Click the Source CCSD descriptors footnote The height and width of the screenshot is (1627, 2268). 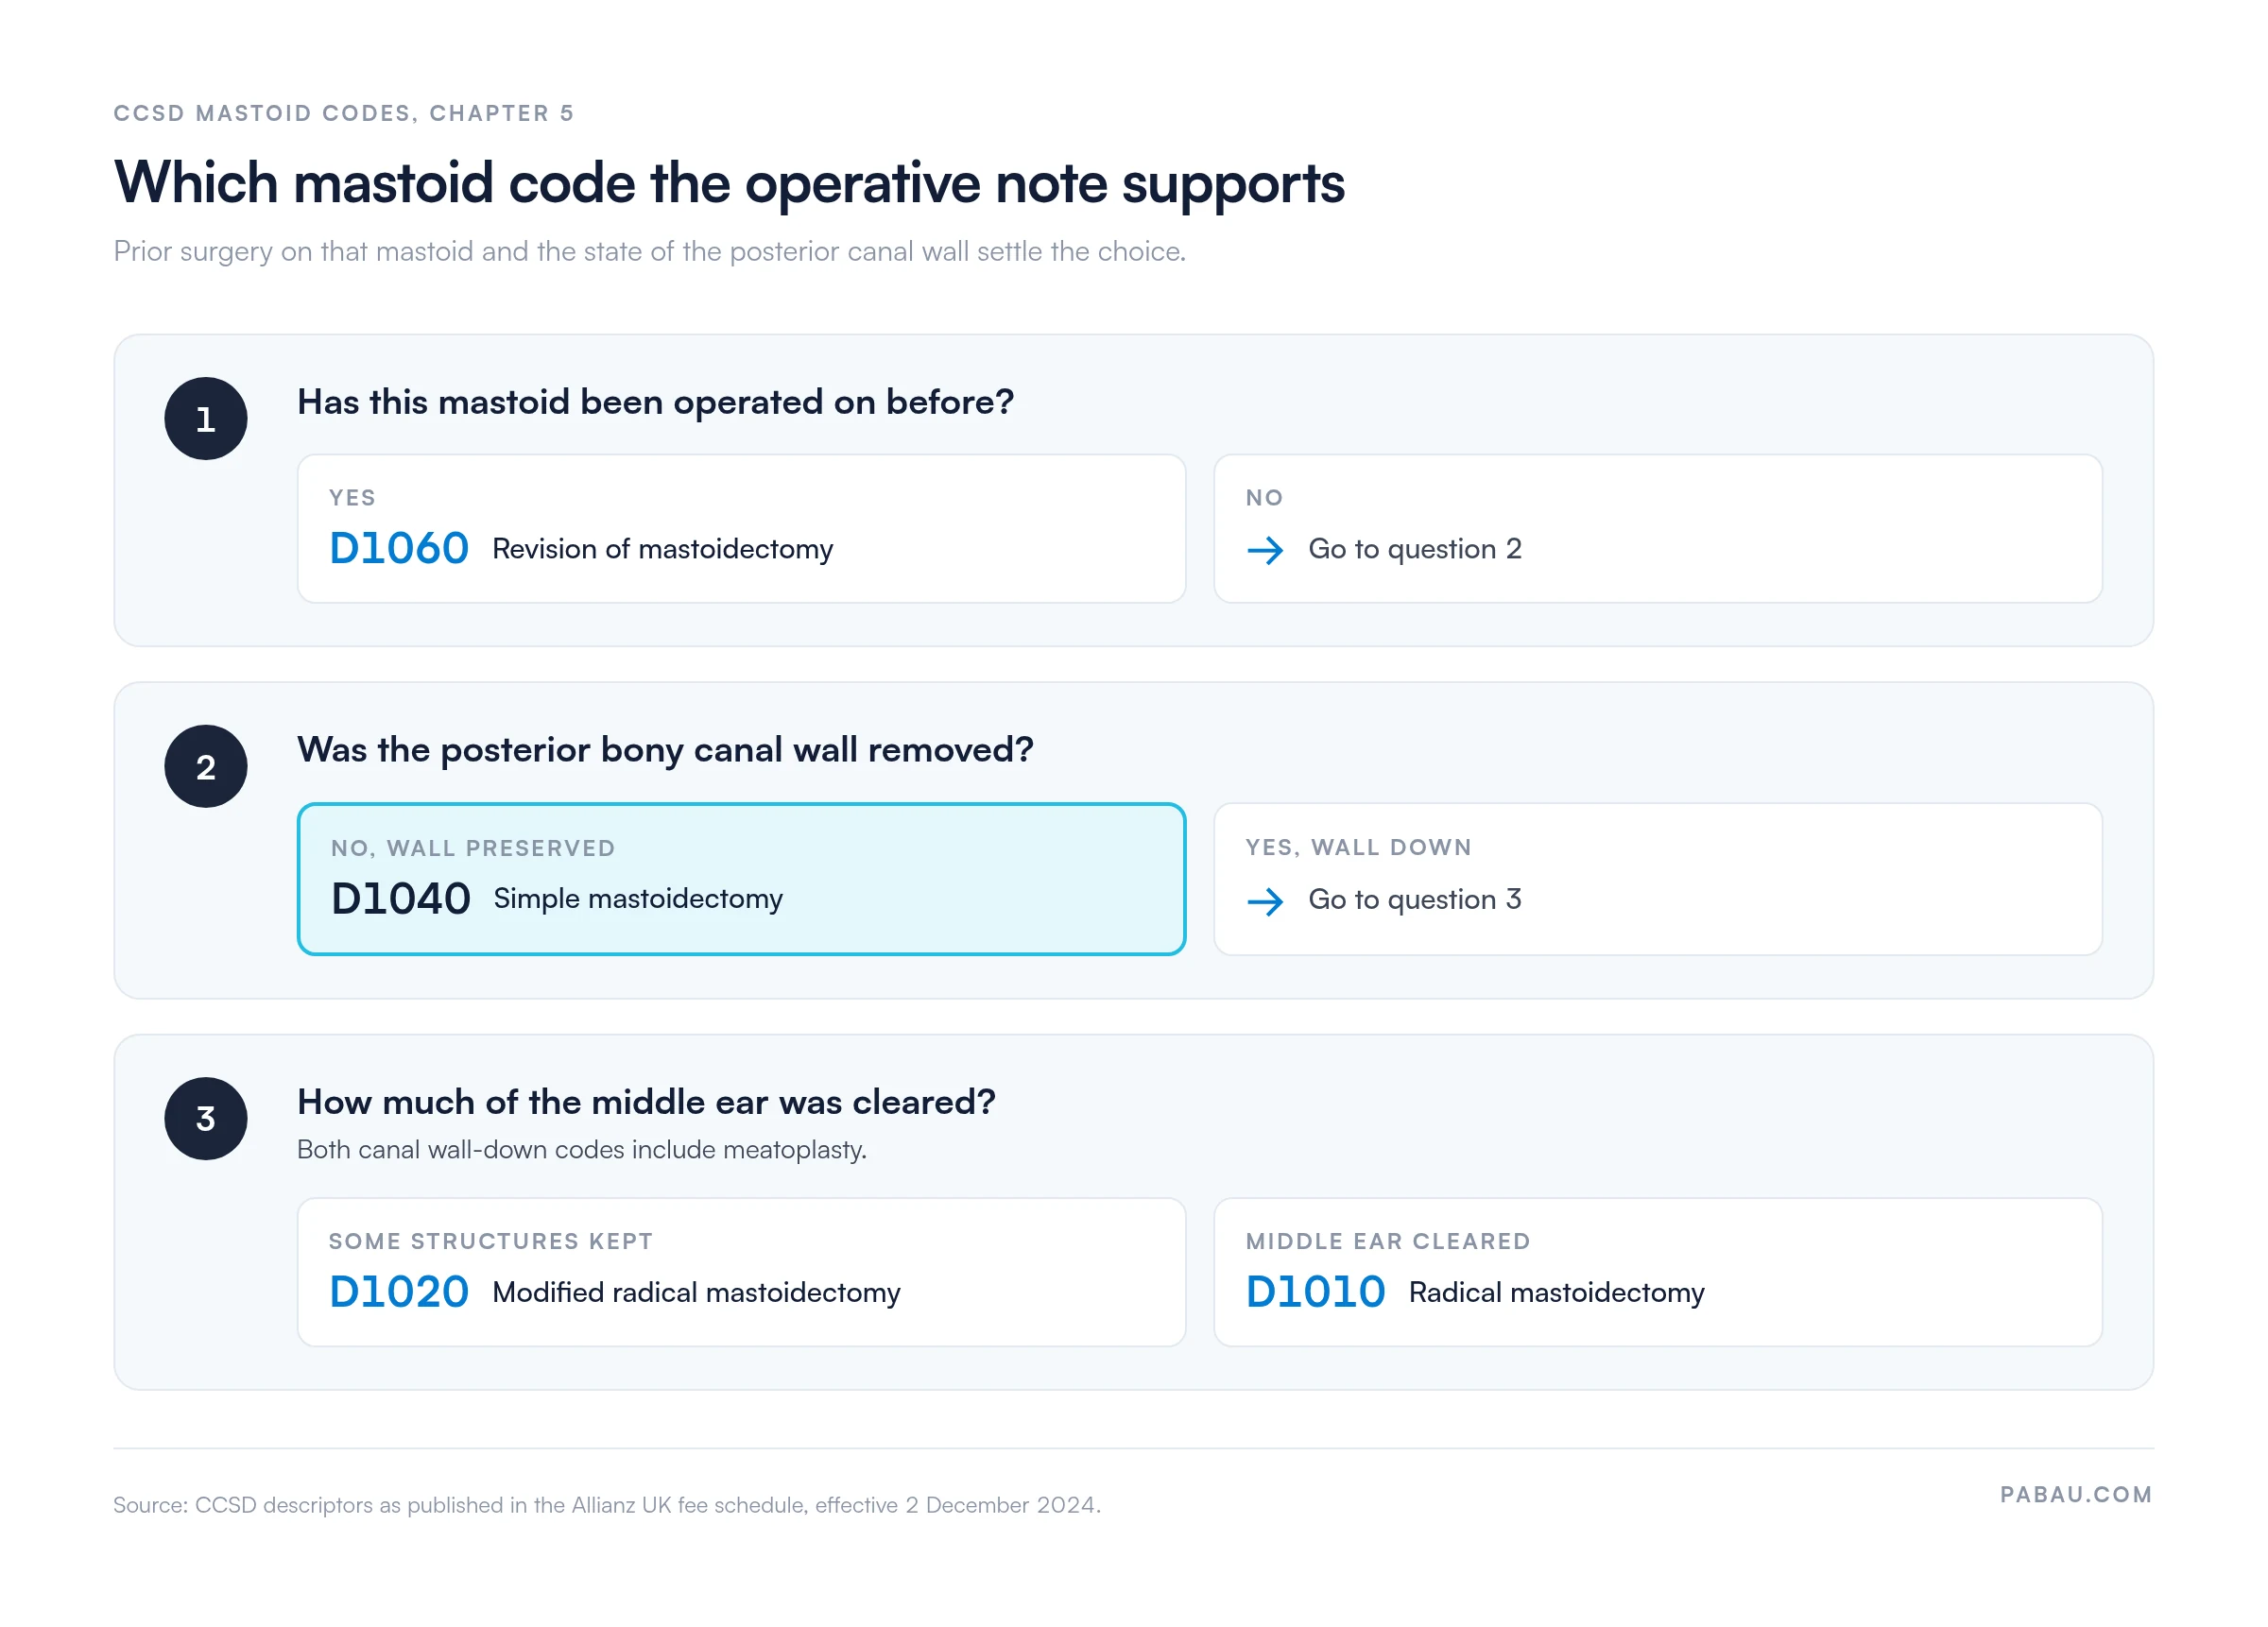coord(606,1505)
